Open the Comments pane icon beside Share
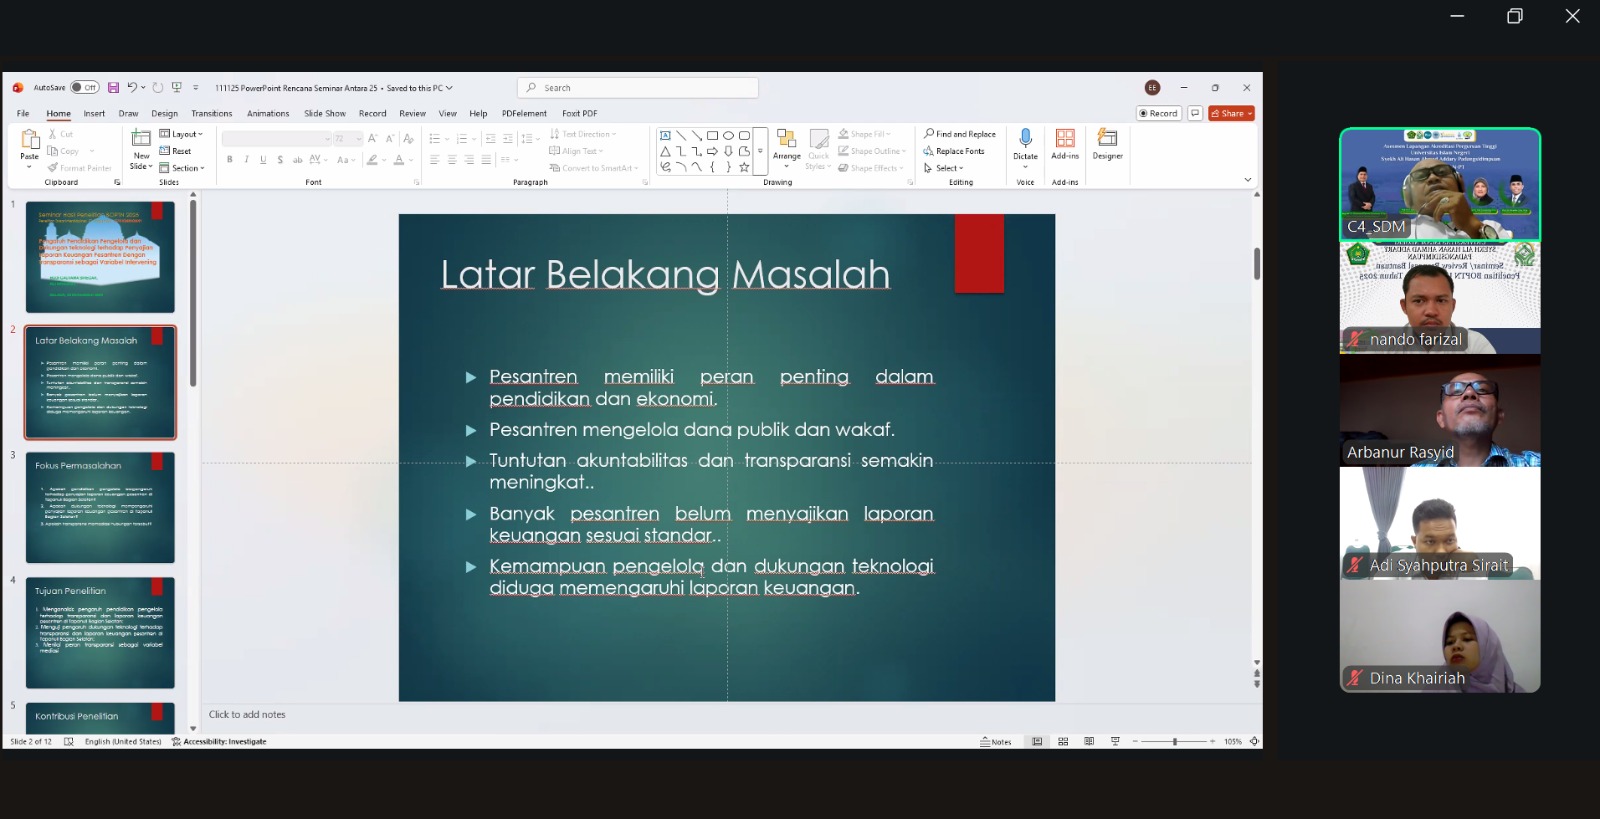Screen dimensions: 1600x819 (x=1195, y=114)
